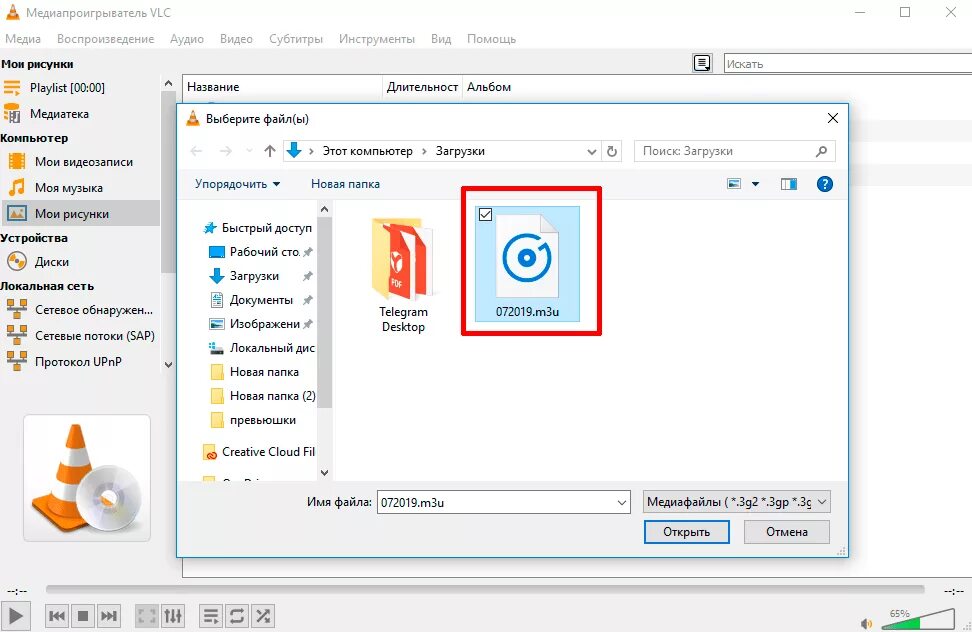The height and width of the screenshot is (632, 972).
Task: Select Мои рисунки sidebar entry
Action: 80,213
